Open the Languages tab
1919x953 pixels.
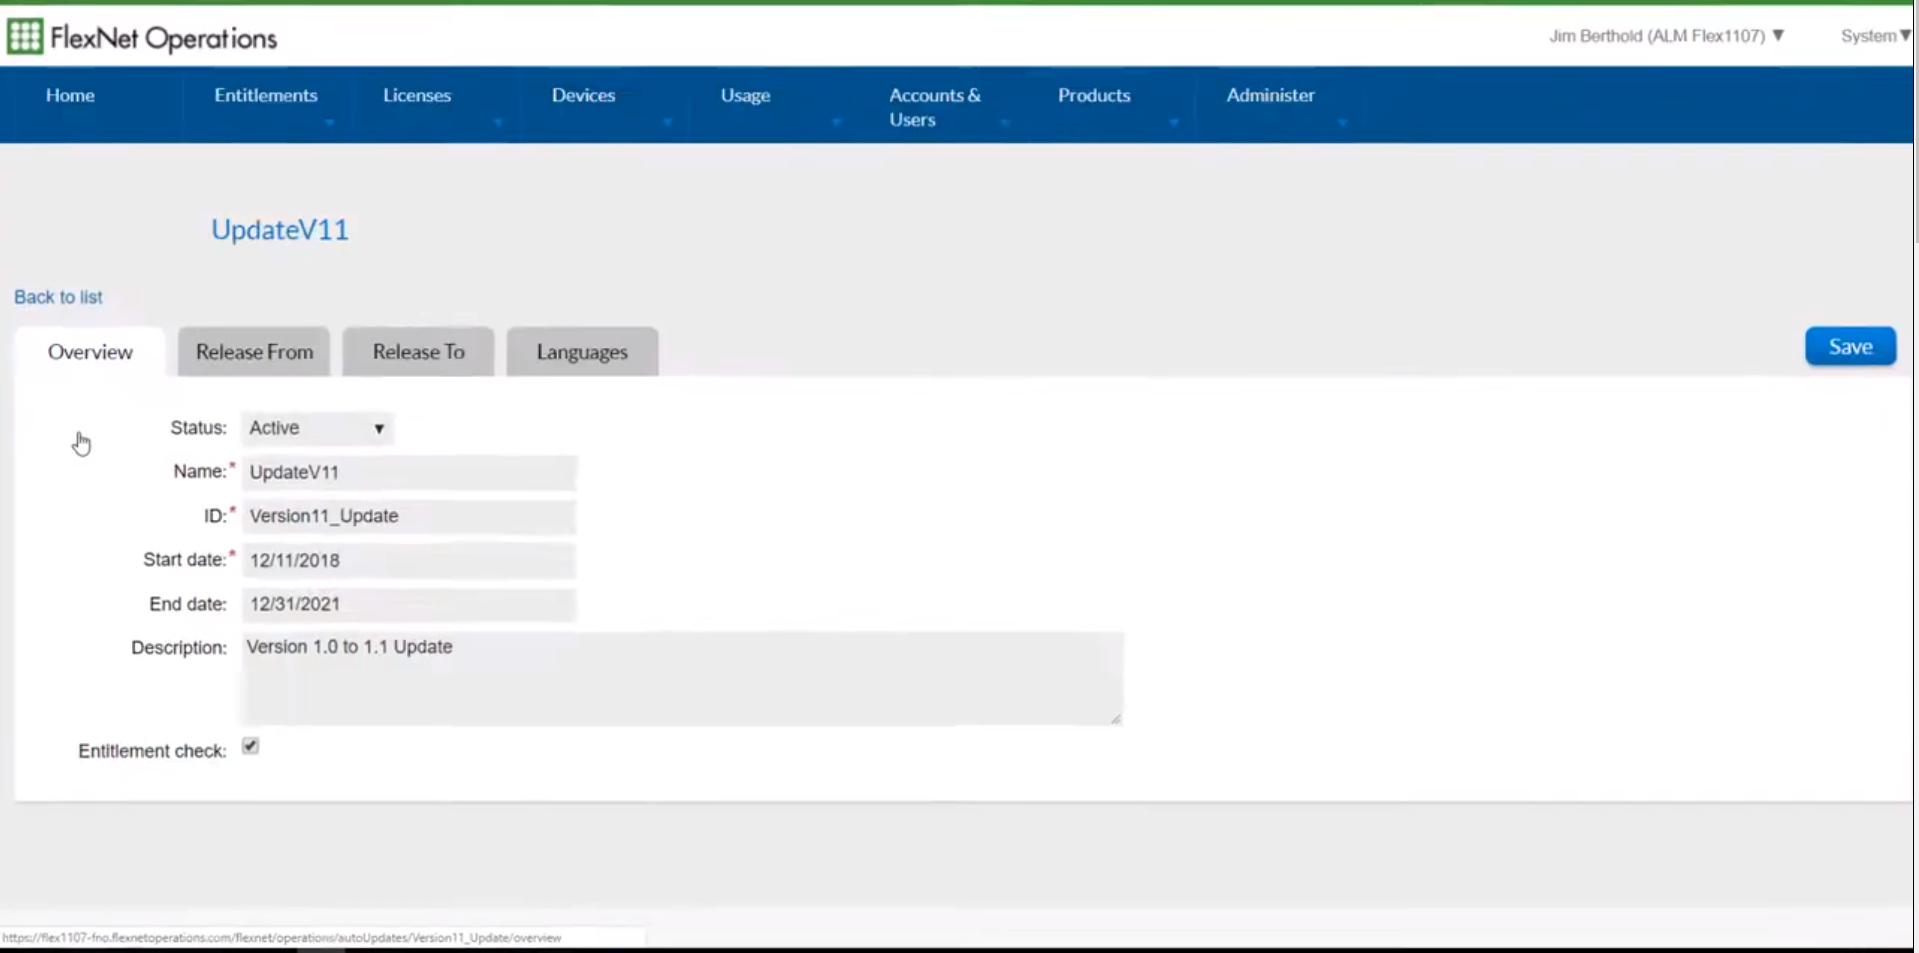click(x=582, y=351)
